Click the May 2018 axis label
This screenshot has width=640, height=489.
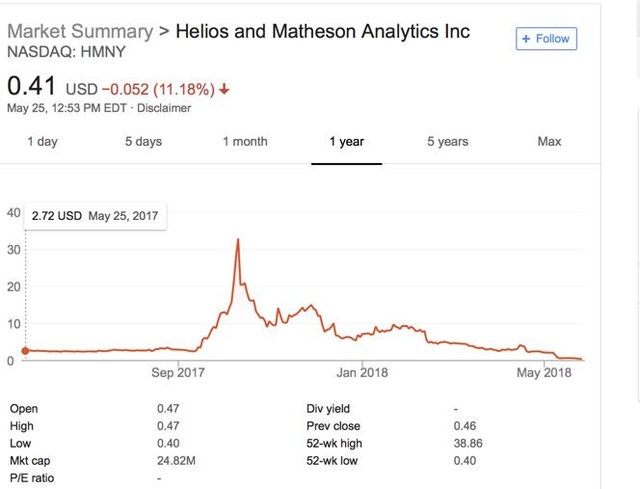[x=542, y=373]
